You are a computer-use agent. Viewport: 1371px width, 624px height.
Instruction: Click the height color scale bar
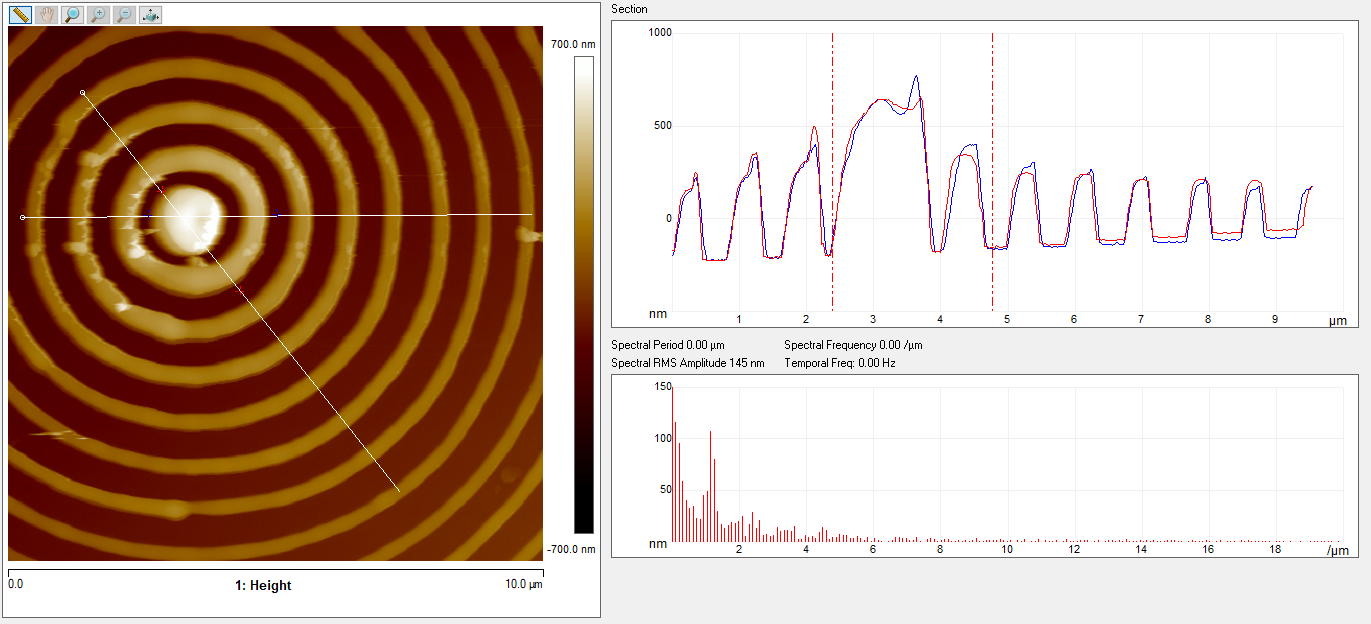(583, 295)
